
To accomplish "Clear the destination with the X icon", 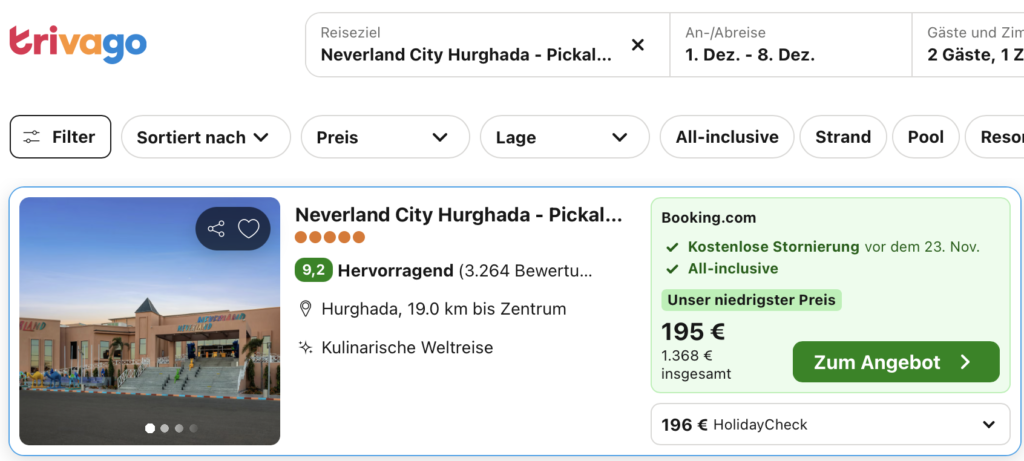I will pyautogui.click(x=637, y=44).
